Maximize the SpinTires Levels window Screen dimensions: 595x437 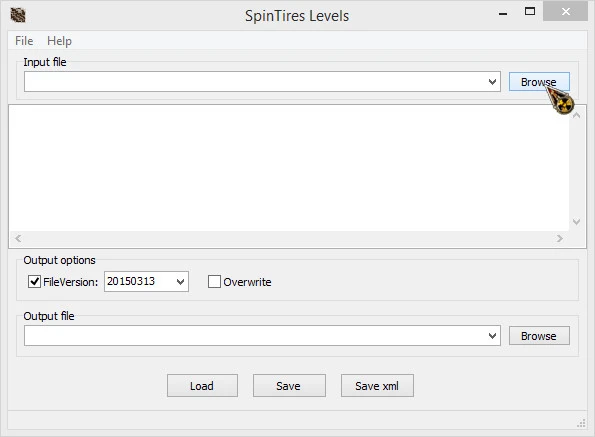530,12
